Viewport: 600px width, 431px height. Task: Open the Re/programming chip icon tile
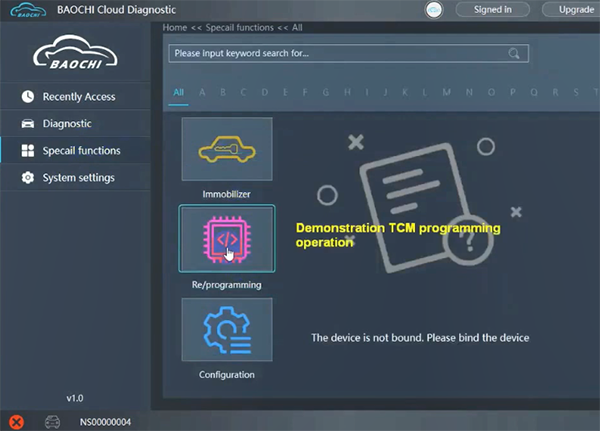point(227,238)
